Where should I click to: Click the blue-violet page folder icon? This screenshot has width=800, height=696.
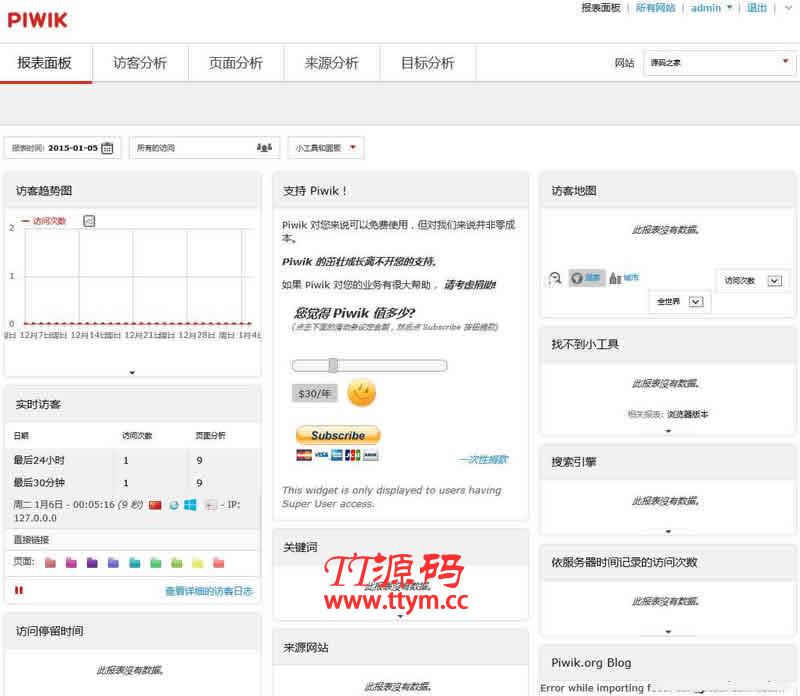(x=113, y=563)
